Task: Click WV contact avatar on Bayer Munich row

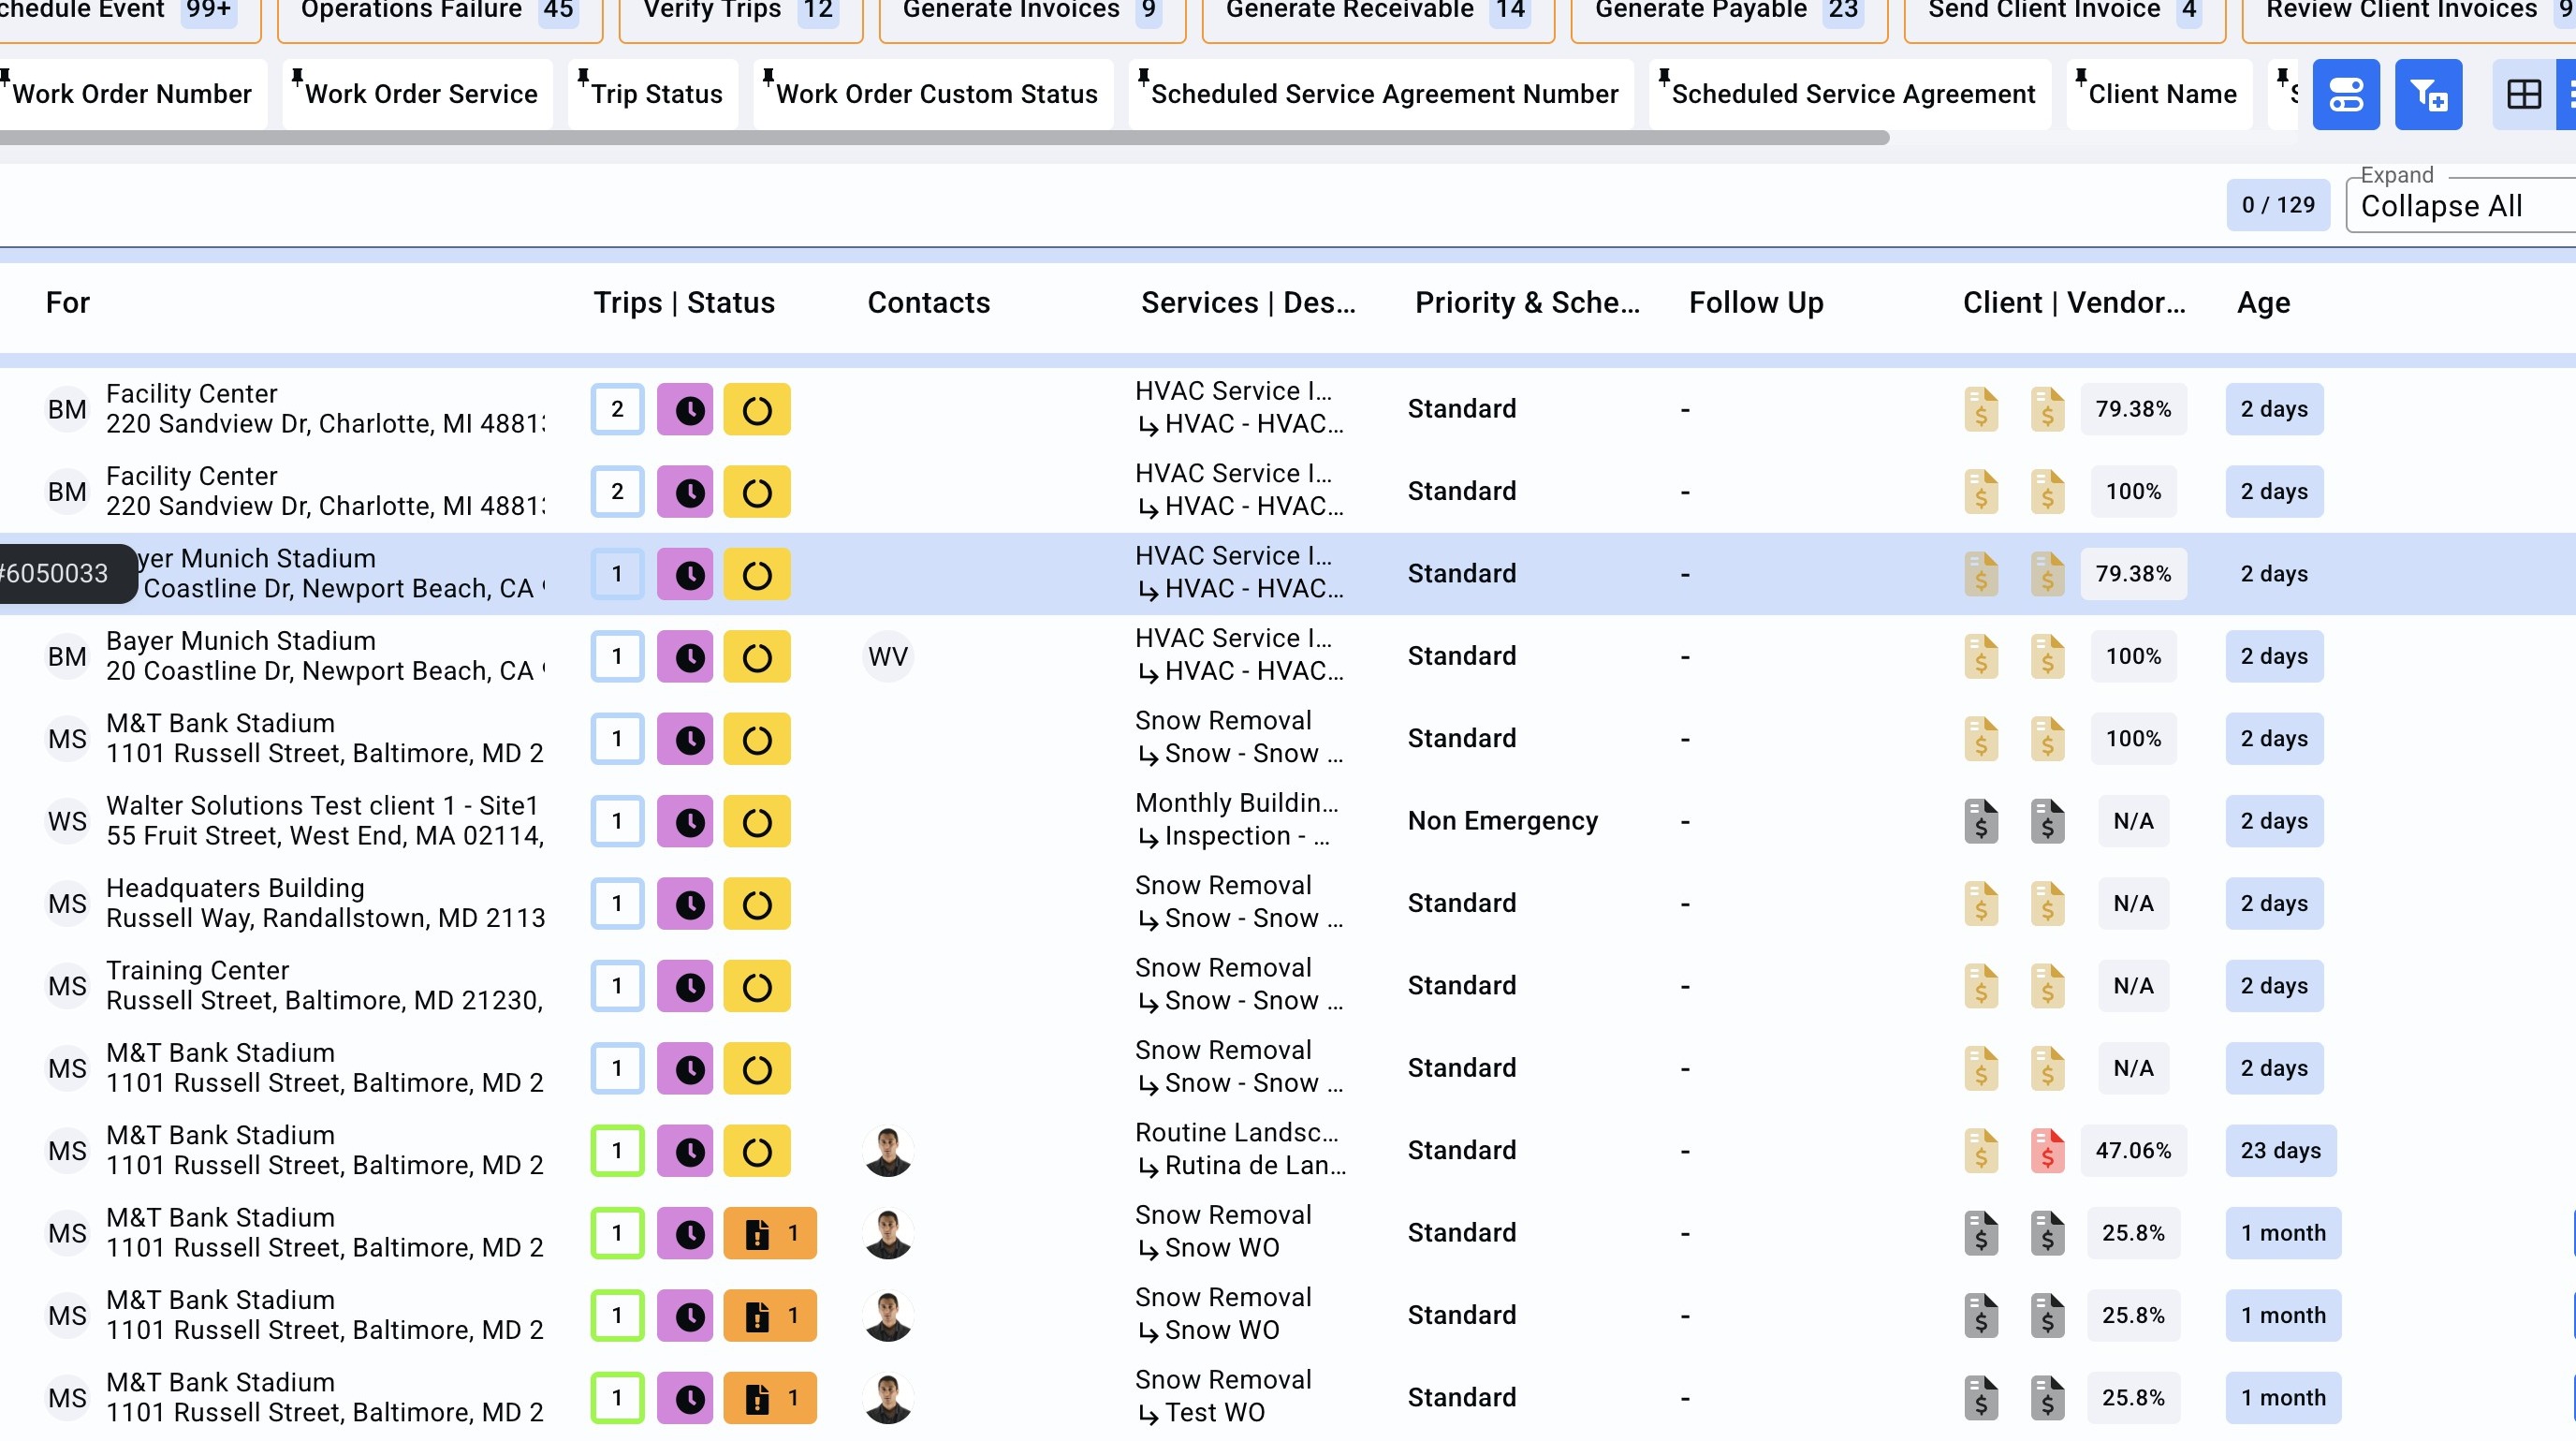Action: click(x=887, y=657)
